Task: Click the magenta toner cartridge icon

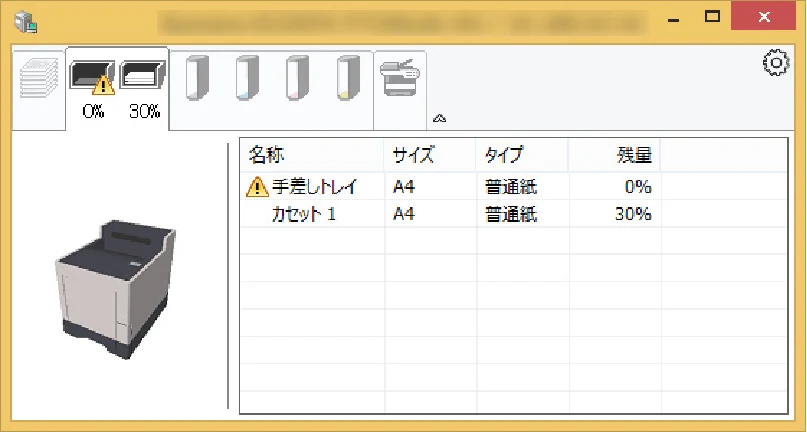Action: (x=297, y=78)
